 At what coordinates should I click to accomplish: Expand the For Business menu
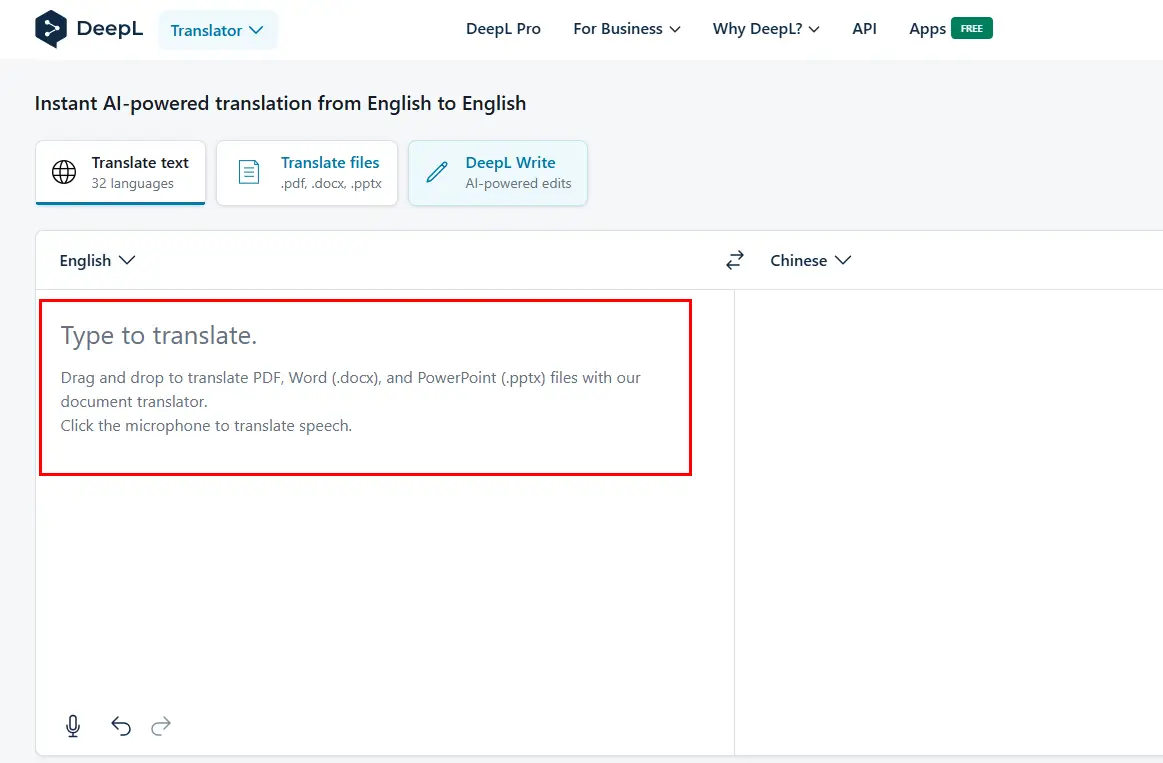pyautogui.click(x=627, y=29)
